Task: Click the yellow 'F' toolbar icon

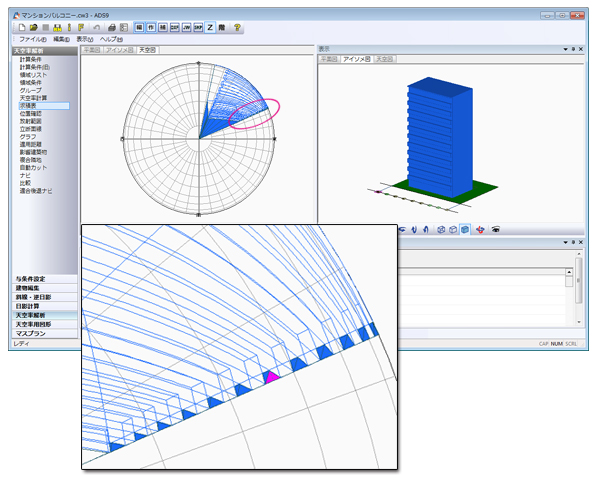Action: [x=81, y=28]
